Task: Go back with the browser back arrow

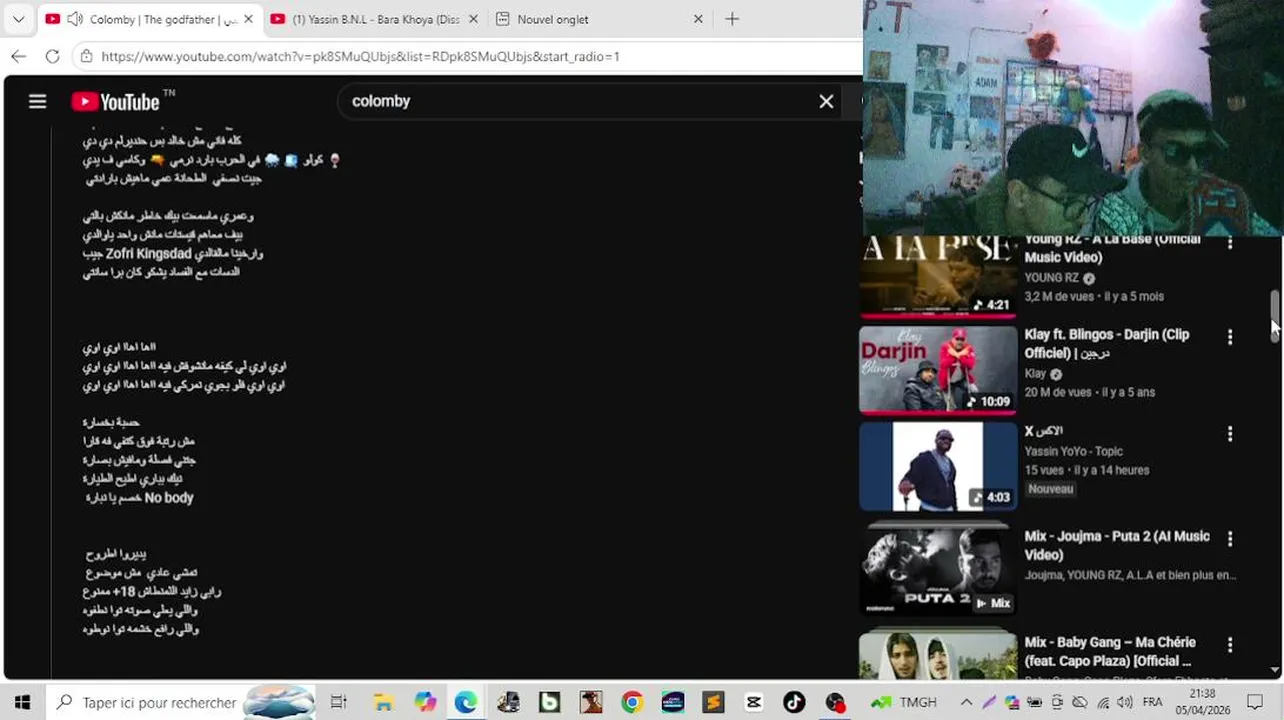Action: point(18,56)
